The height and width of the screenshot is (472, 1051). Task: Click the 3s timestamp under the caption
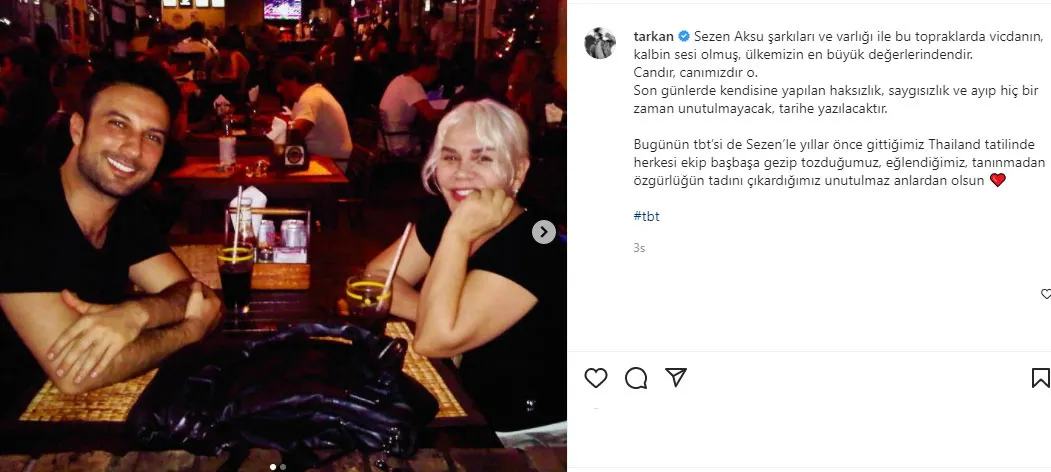(x=639, y=248)
